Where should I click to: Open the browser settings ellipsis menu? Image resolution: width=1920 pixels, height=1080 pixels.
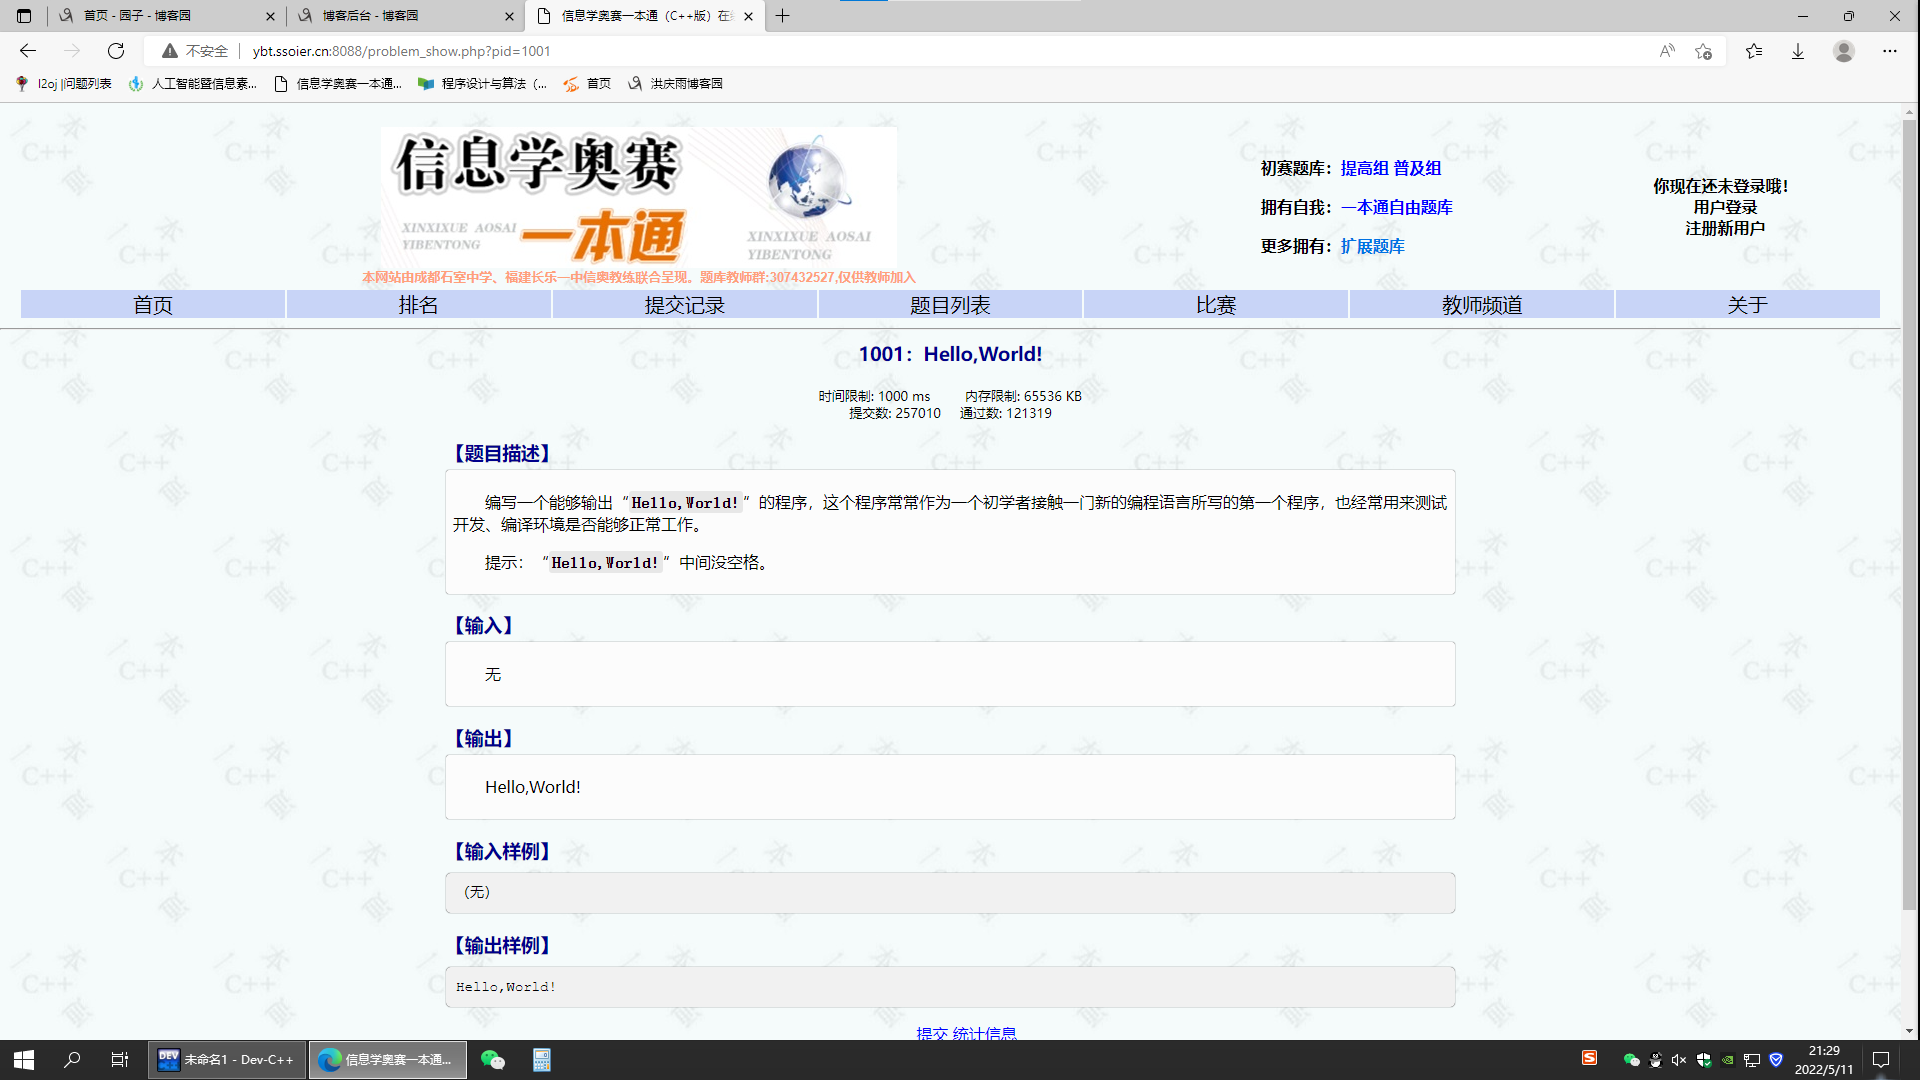[x=1889, y=51]
